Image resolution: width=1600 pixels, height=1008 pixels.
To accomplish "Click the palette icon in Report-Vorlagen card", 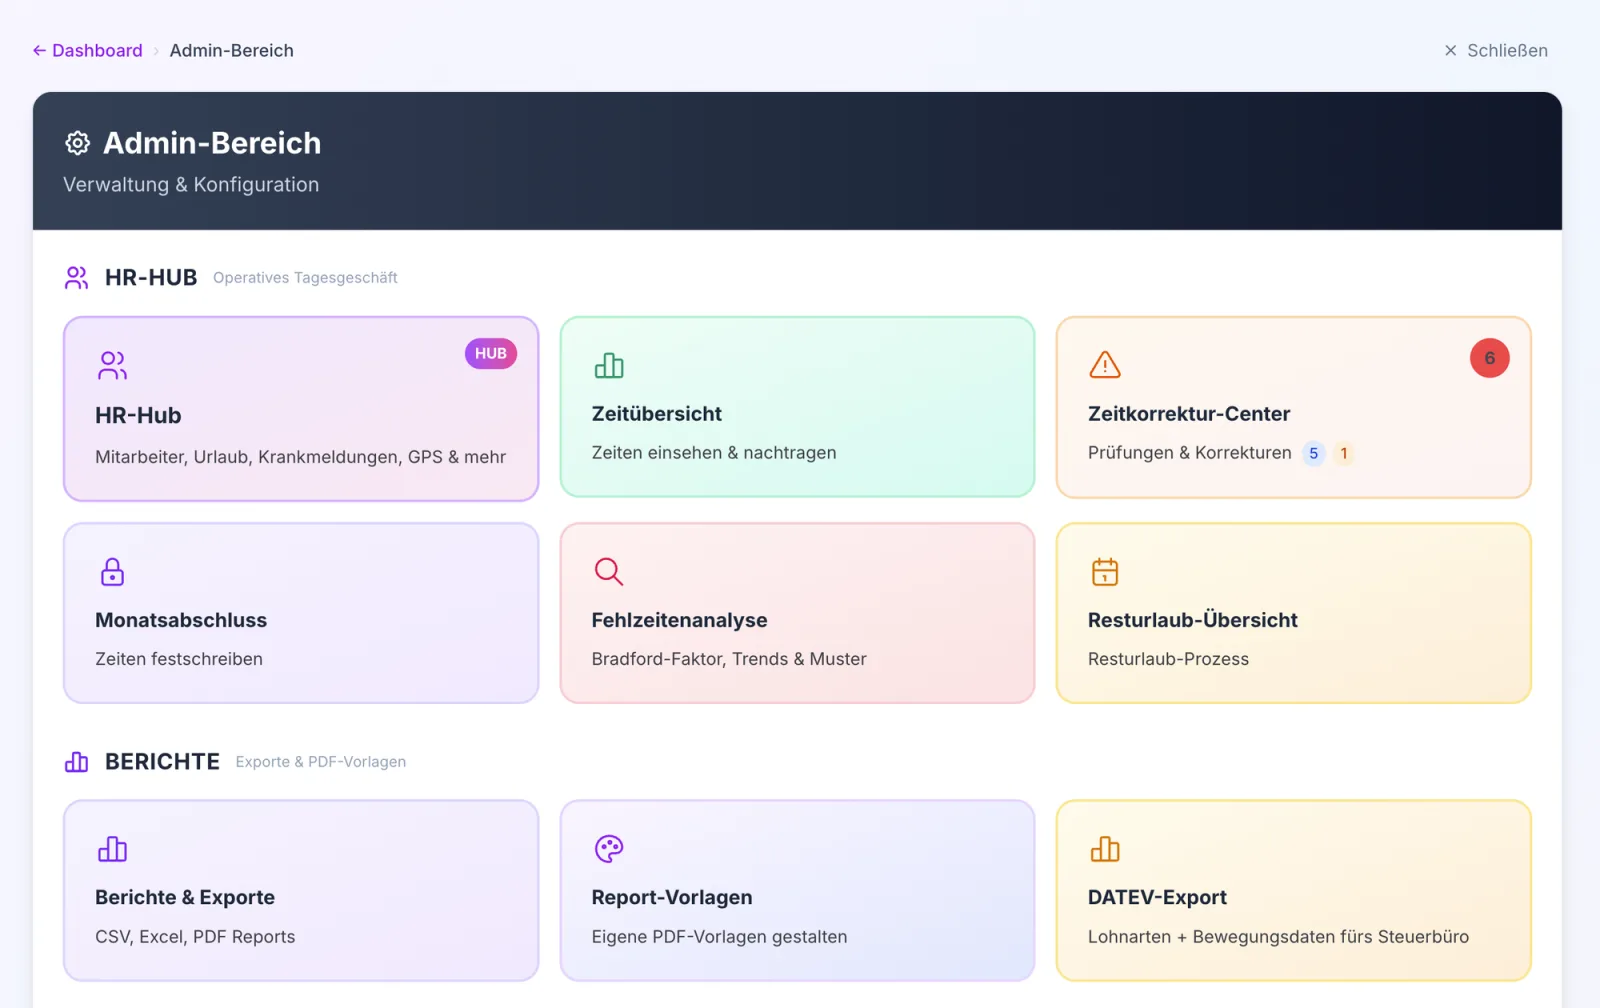I will pos(609,849).
